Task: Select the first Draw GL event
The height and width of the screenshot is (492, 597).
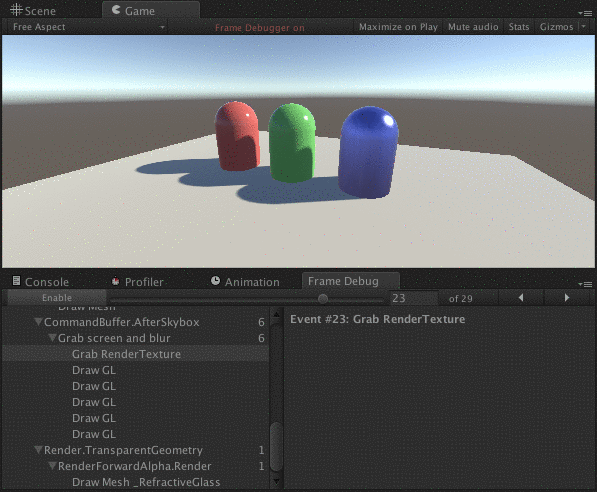Action: (x=136, y=370)
